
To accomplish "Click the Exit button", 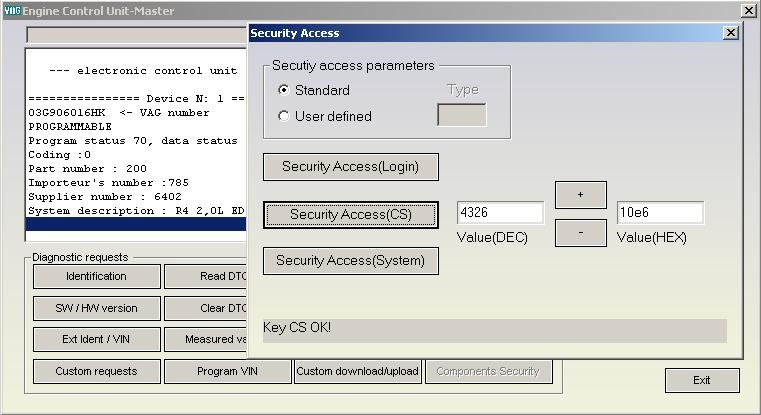I will point(702,380).
